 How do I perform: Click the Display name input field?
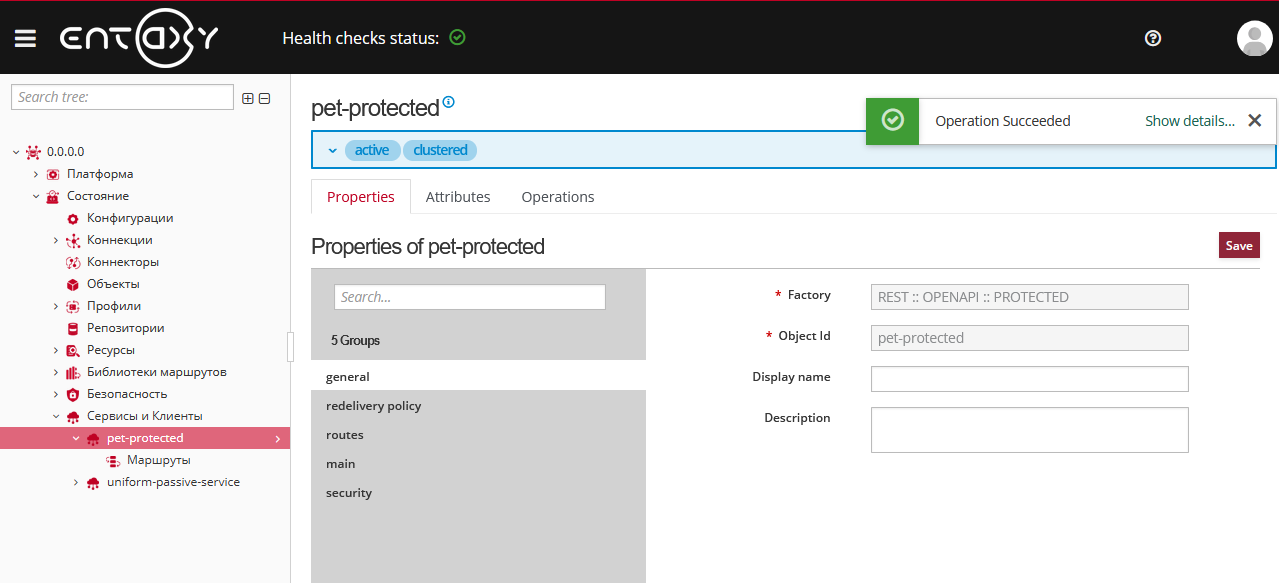(1029, 379)
